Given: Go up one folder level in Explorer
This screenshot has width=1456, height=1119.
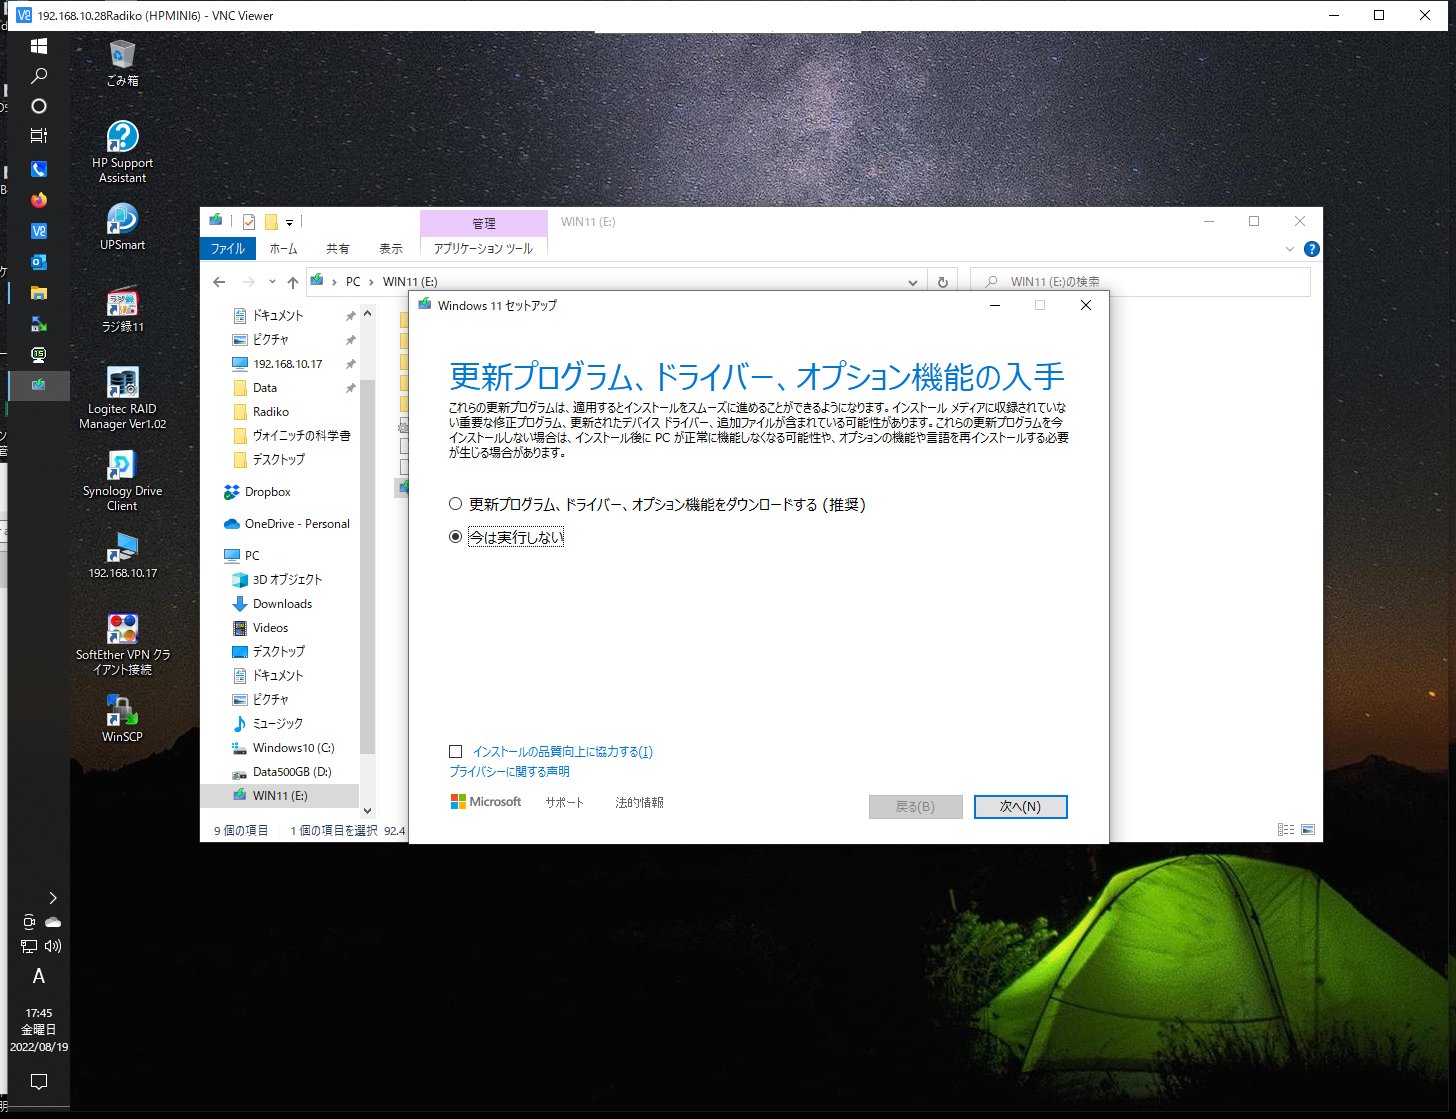Looking at the screenshot, I should (292, 282).
